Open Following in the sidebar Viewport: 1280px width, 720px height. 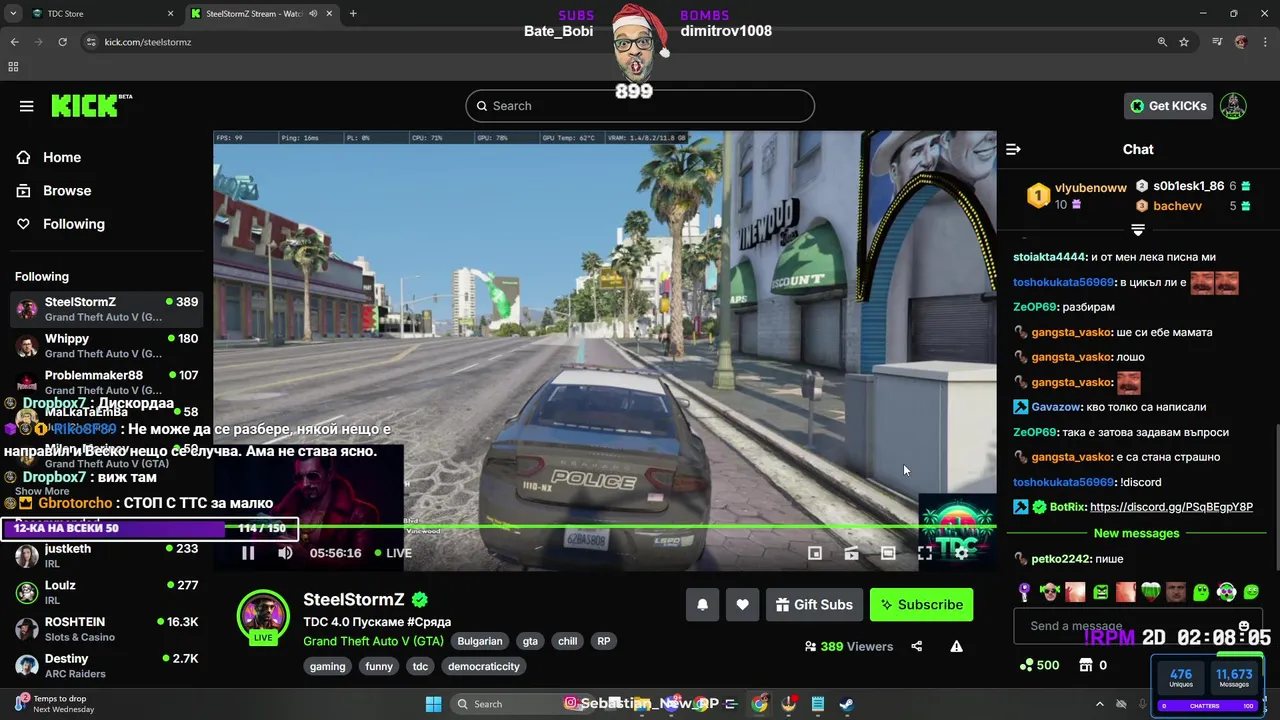[74, 224]
